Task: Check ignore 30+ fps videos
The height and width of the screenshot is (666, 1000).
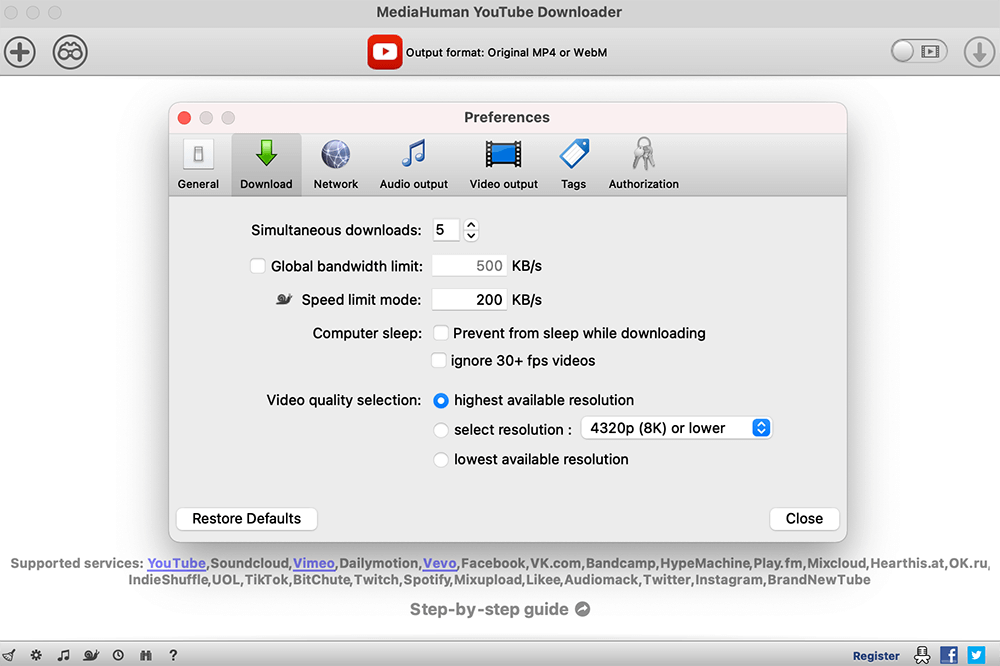Action: pyautogui.click(x=439, y=360)
